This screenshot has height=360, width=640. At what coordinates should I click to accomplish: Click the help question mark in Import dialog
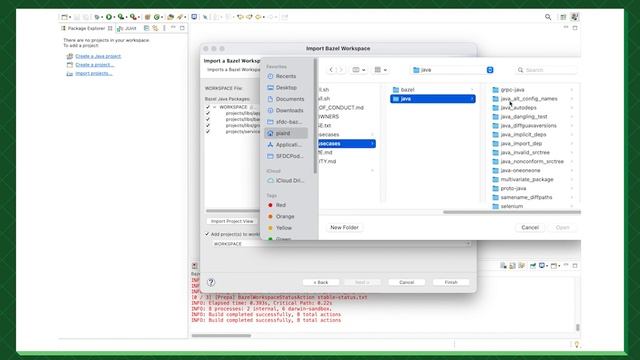[x=211, y=282]
